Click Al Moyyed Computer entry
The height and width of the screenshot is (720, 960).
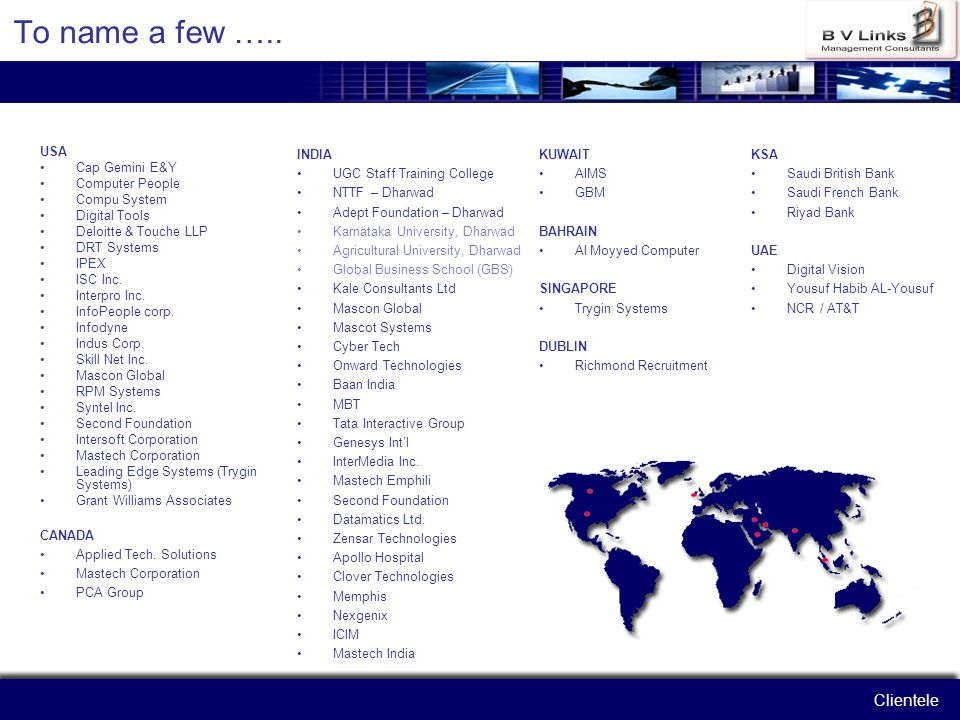click(x=637, y=250)
